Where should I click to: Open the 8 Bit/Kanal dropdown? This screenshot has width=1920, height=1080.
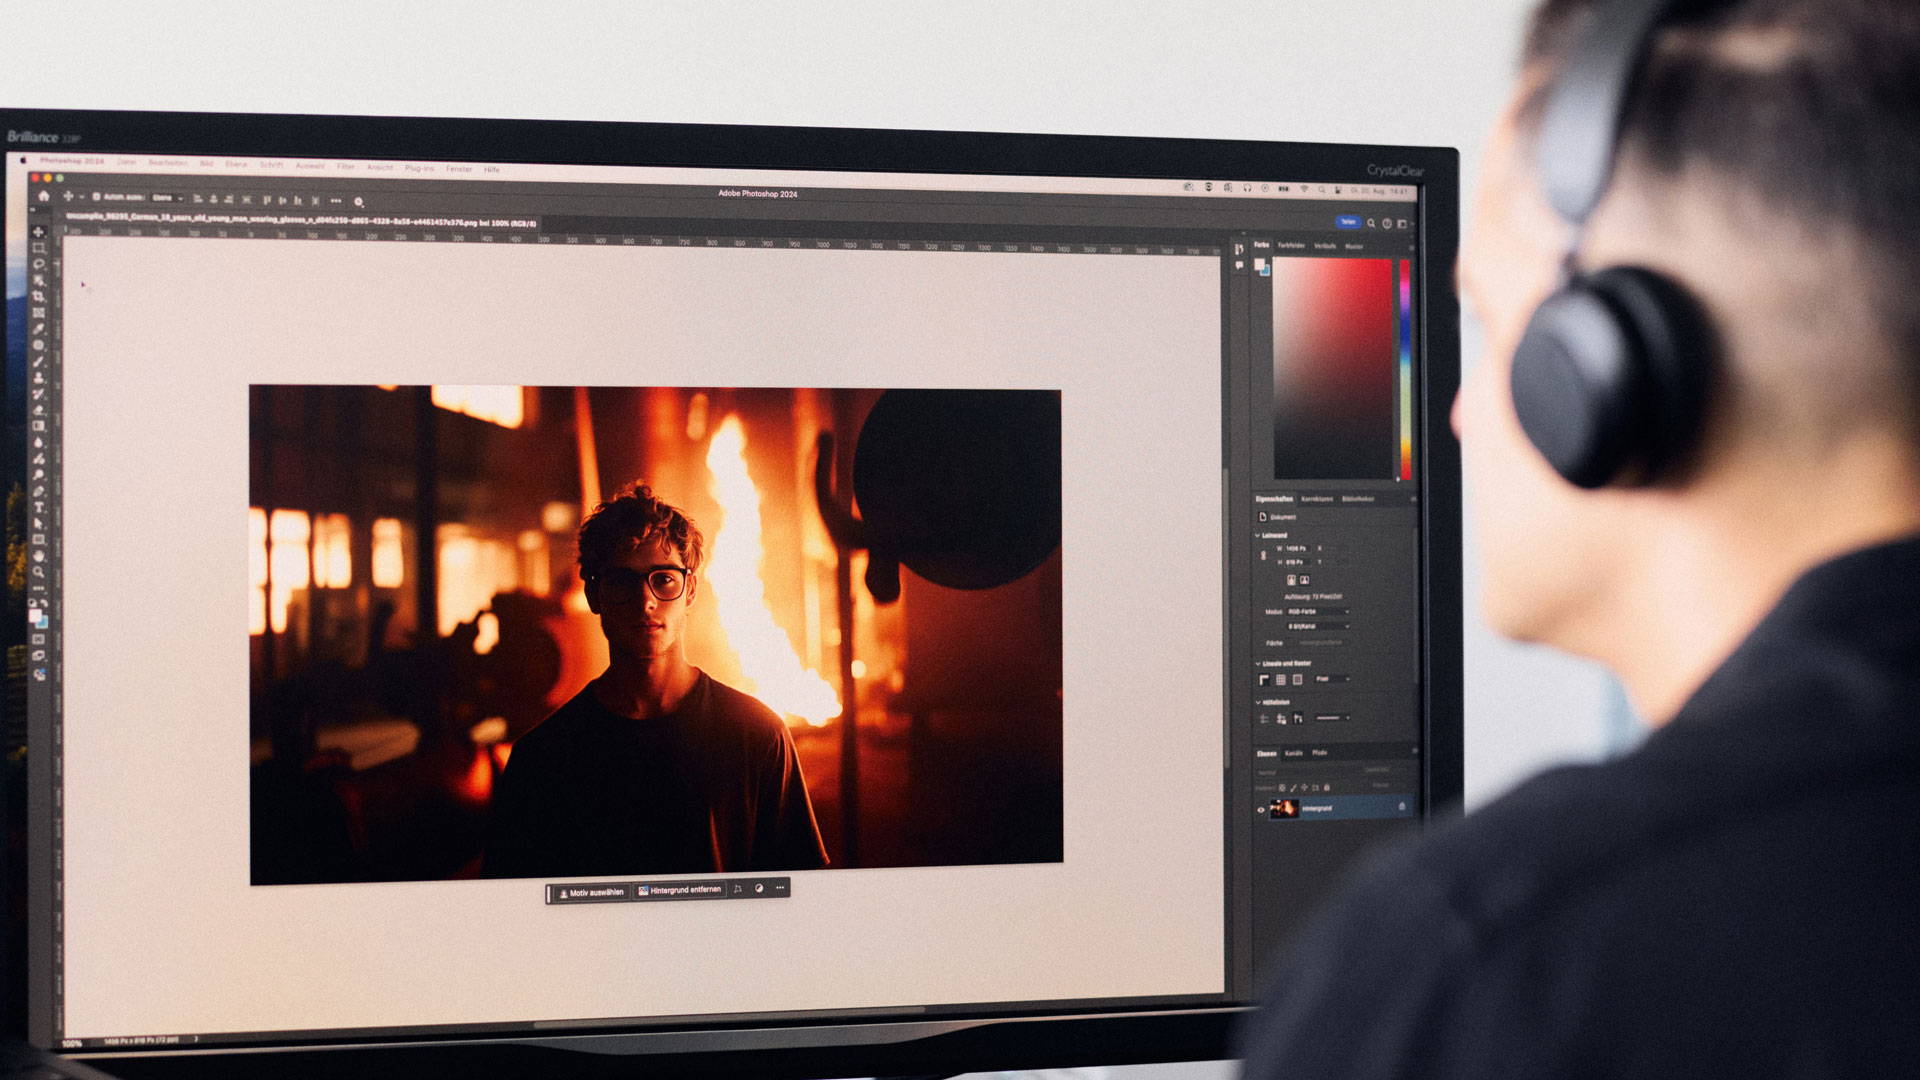[x=1318, y=626]
